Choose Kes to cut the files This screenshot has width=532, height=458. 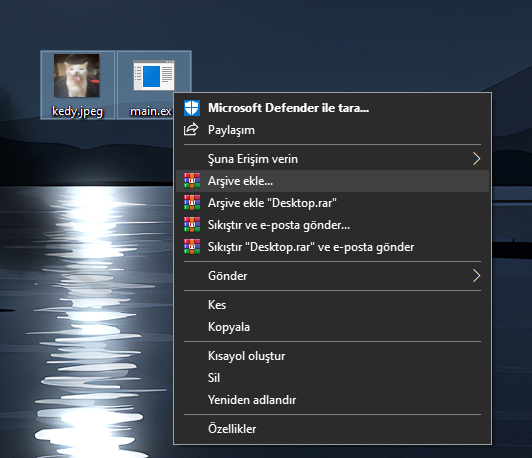[332, 305]
